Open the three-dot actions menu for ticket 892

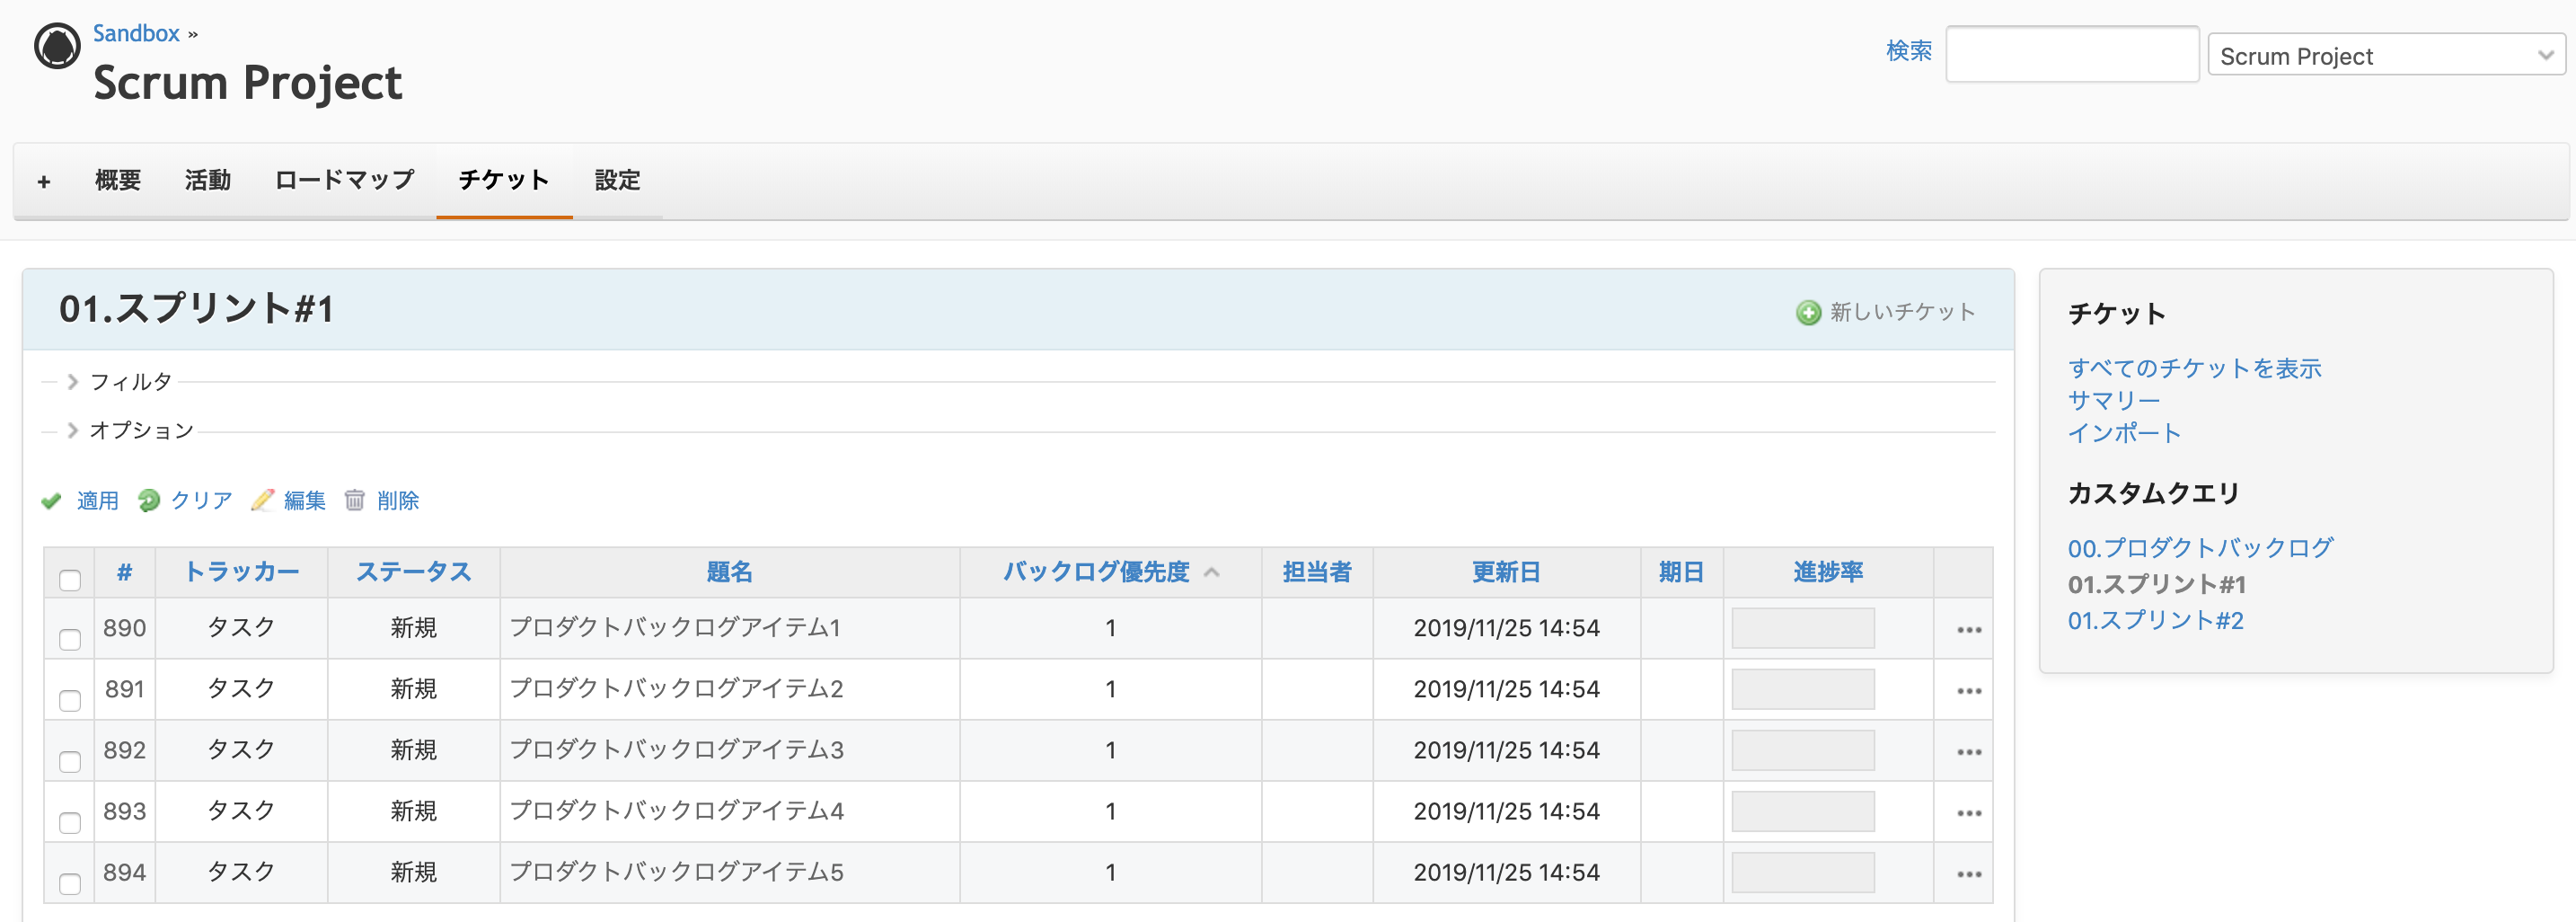pyautogui.click(x=1969, y=751)
